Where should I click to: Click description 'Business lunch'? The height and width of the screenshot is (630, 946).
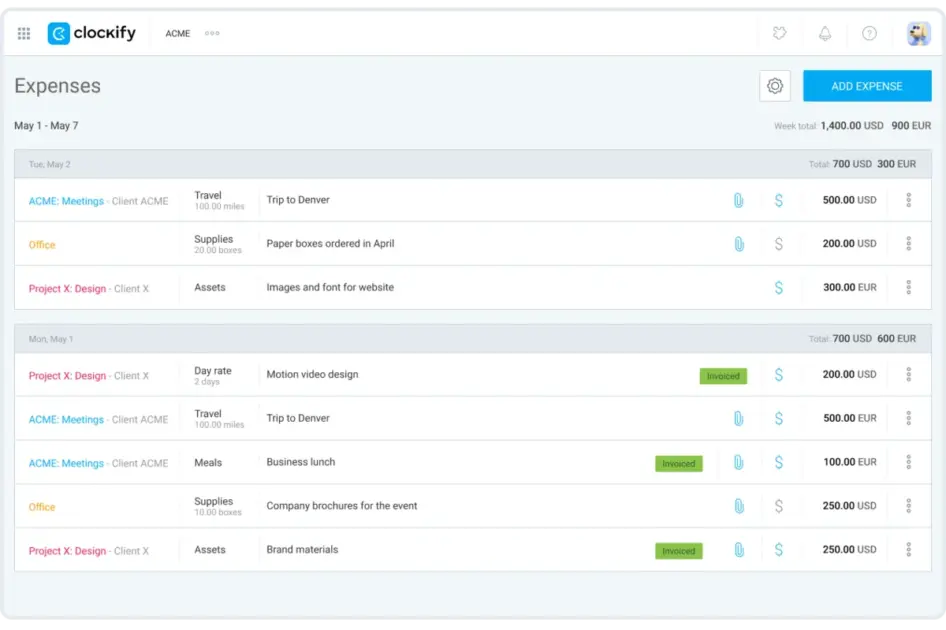click(x=300, y=462)
